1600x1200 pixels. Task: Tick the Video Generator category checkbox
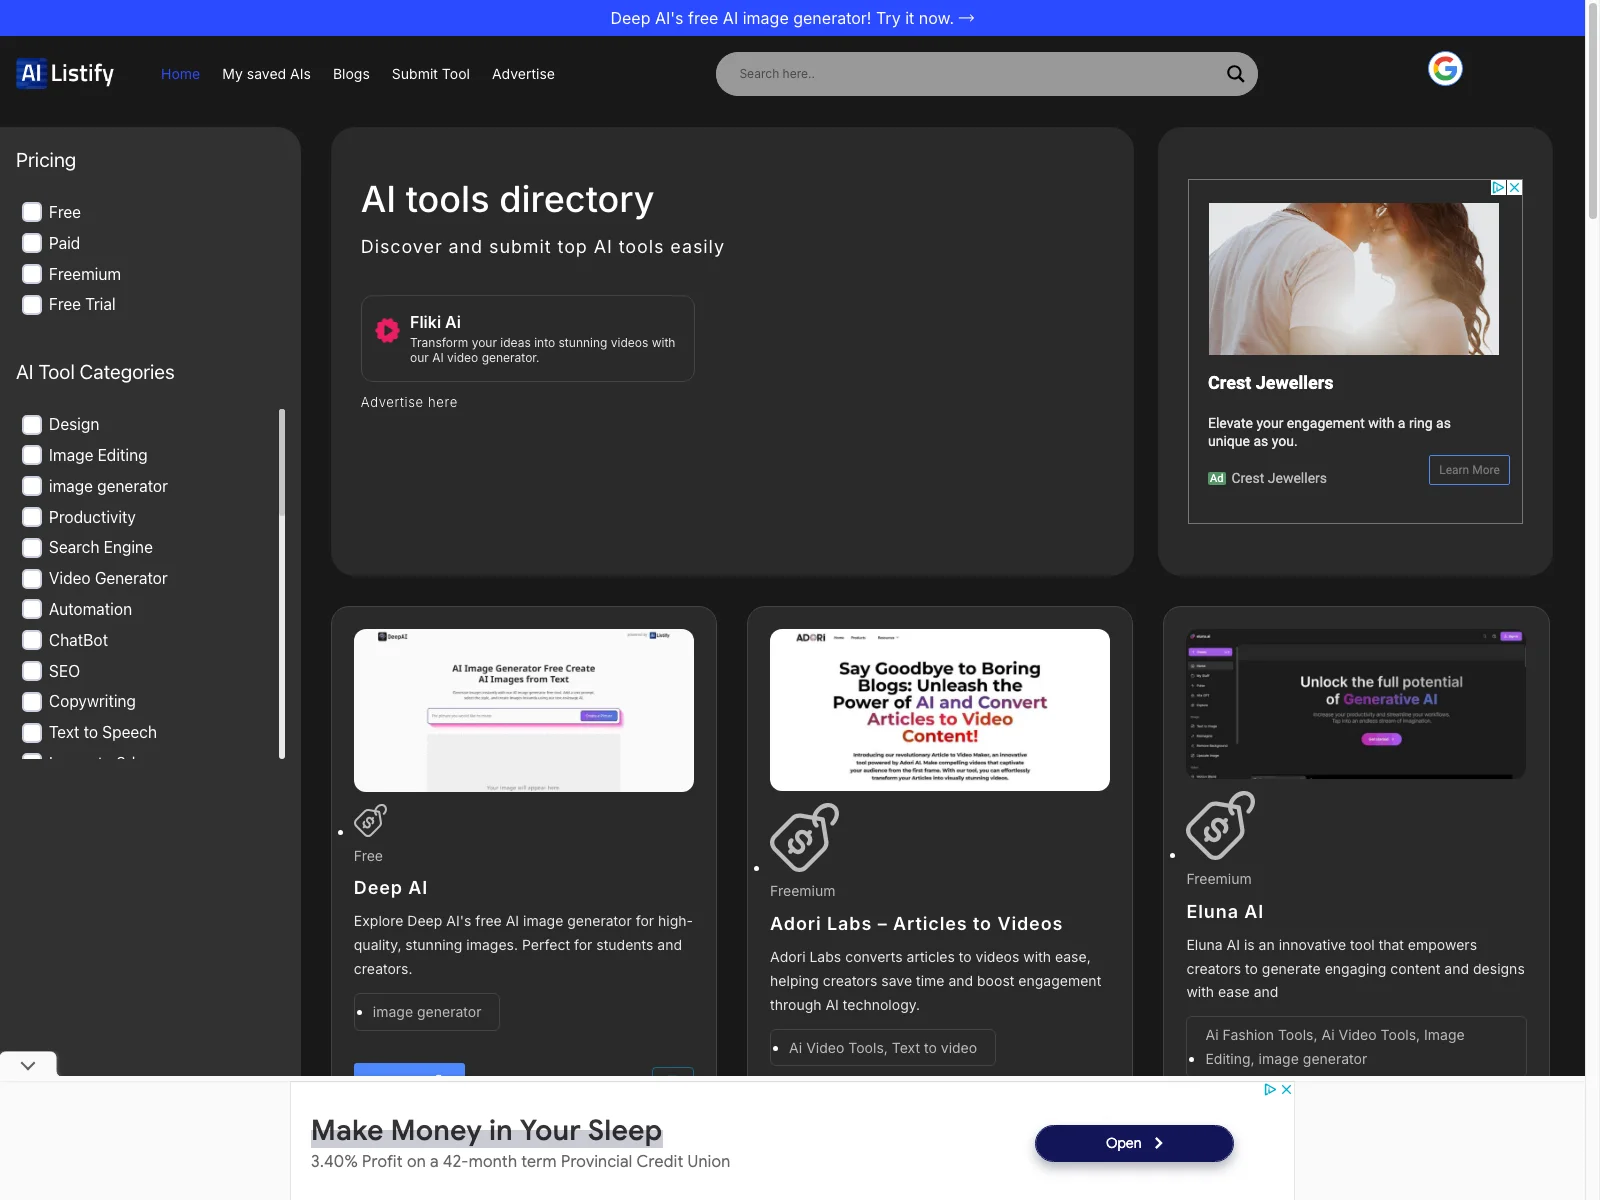(x=32, y=578)
